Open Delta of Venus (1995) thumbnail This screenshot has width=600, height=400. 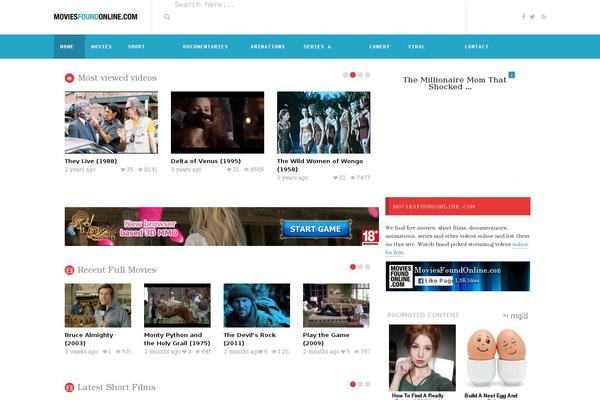[217, 122]
